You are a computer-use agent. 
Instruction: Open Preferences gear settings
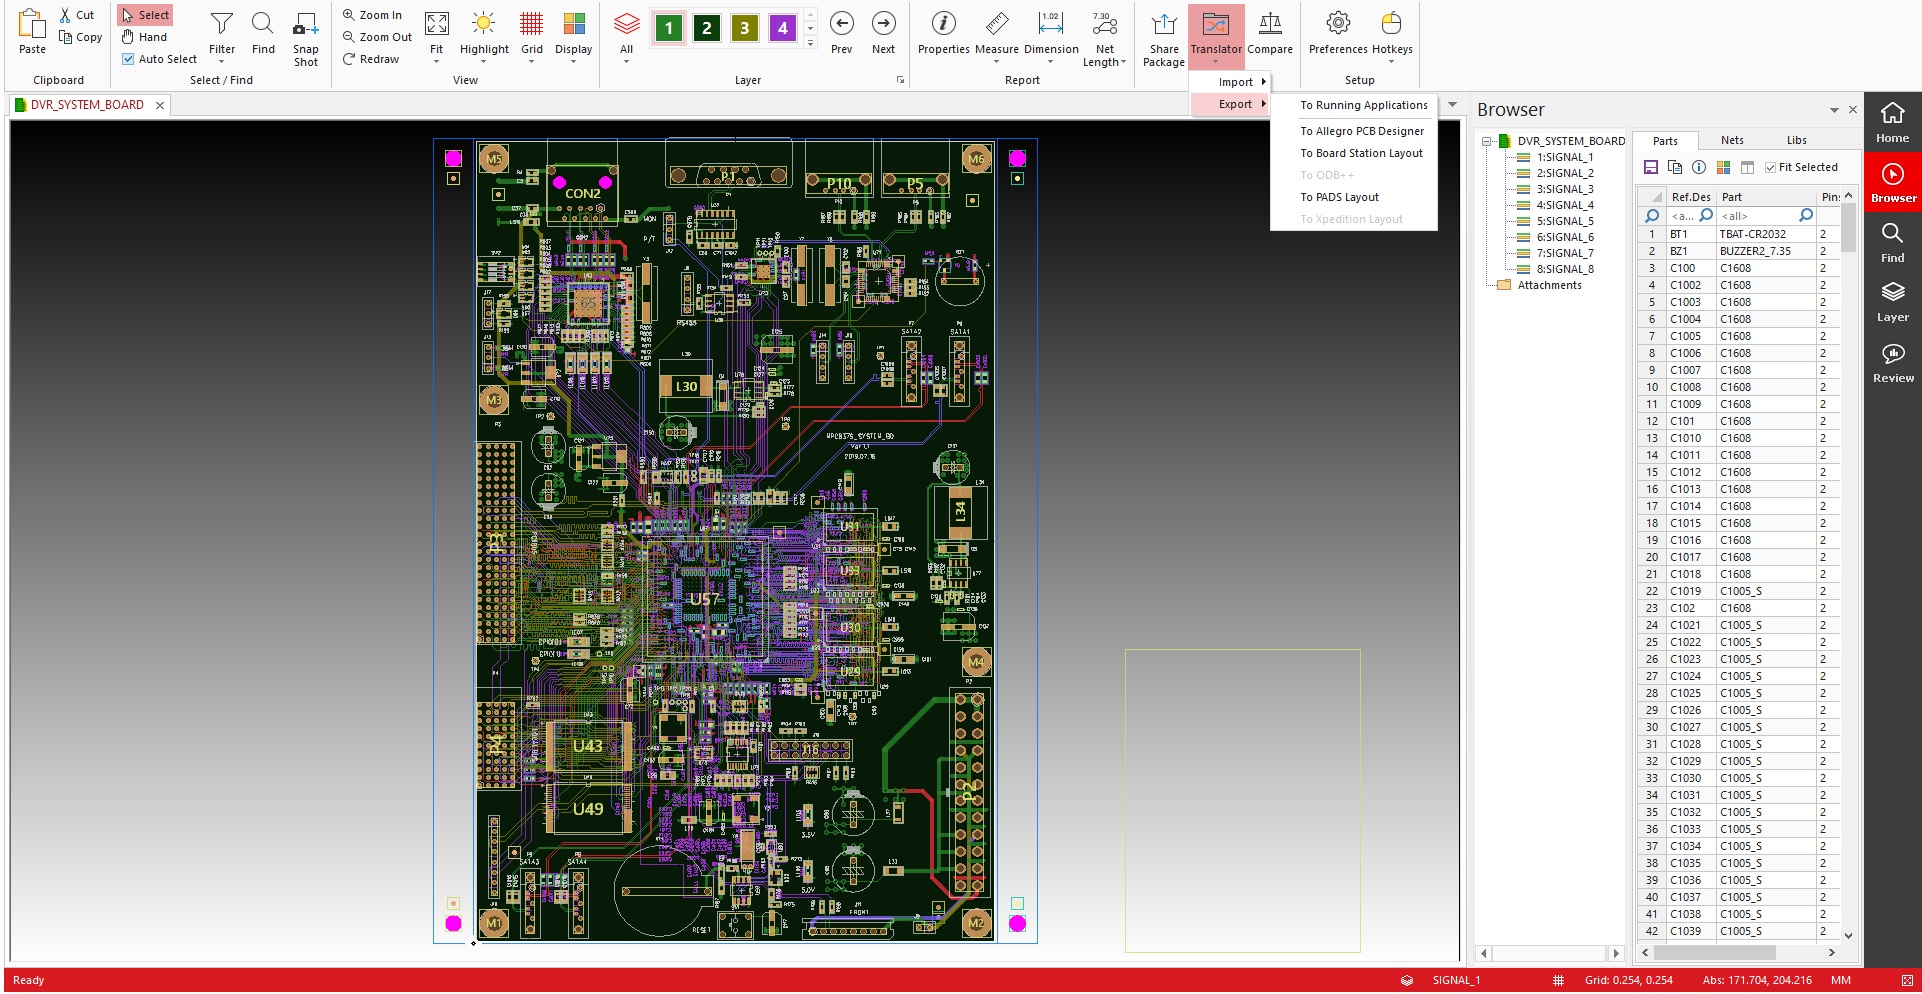point(1338,32)
